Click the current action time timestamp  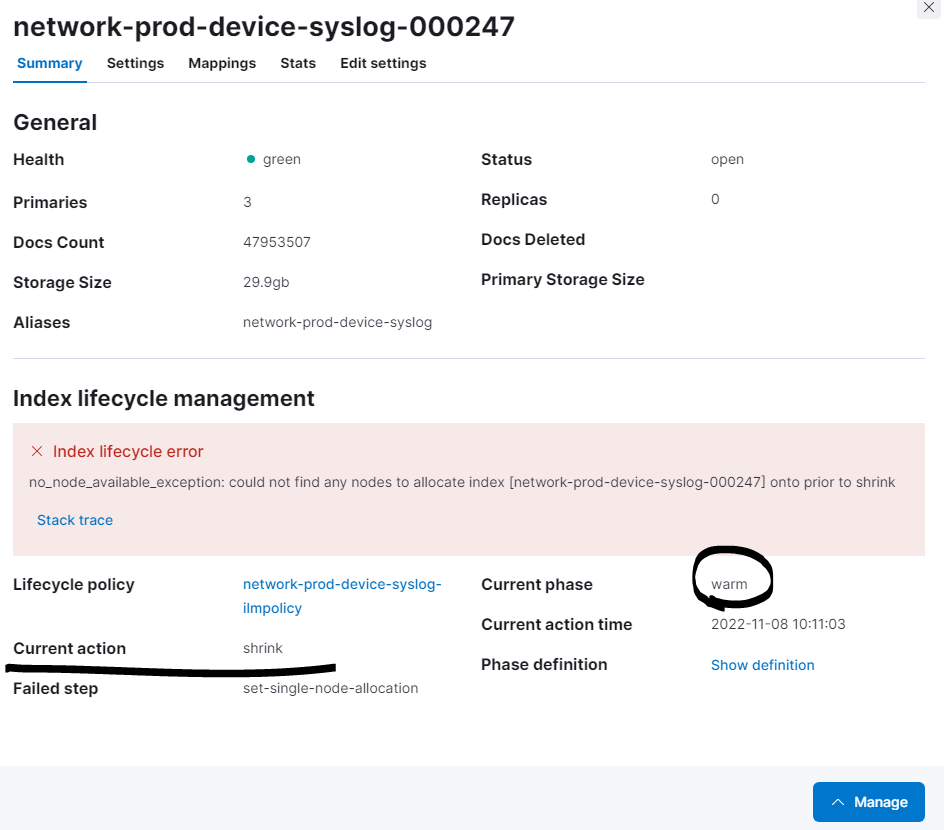tap(778, 624)
